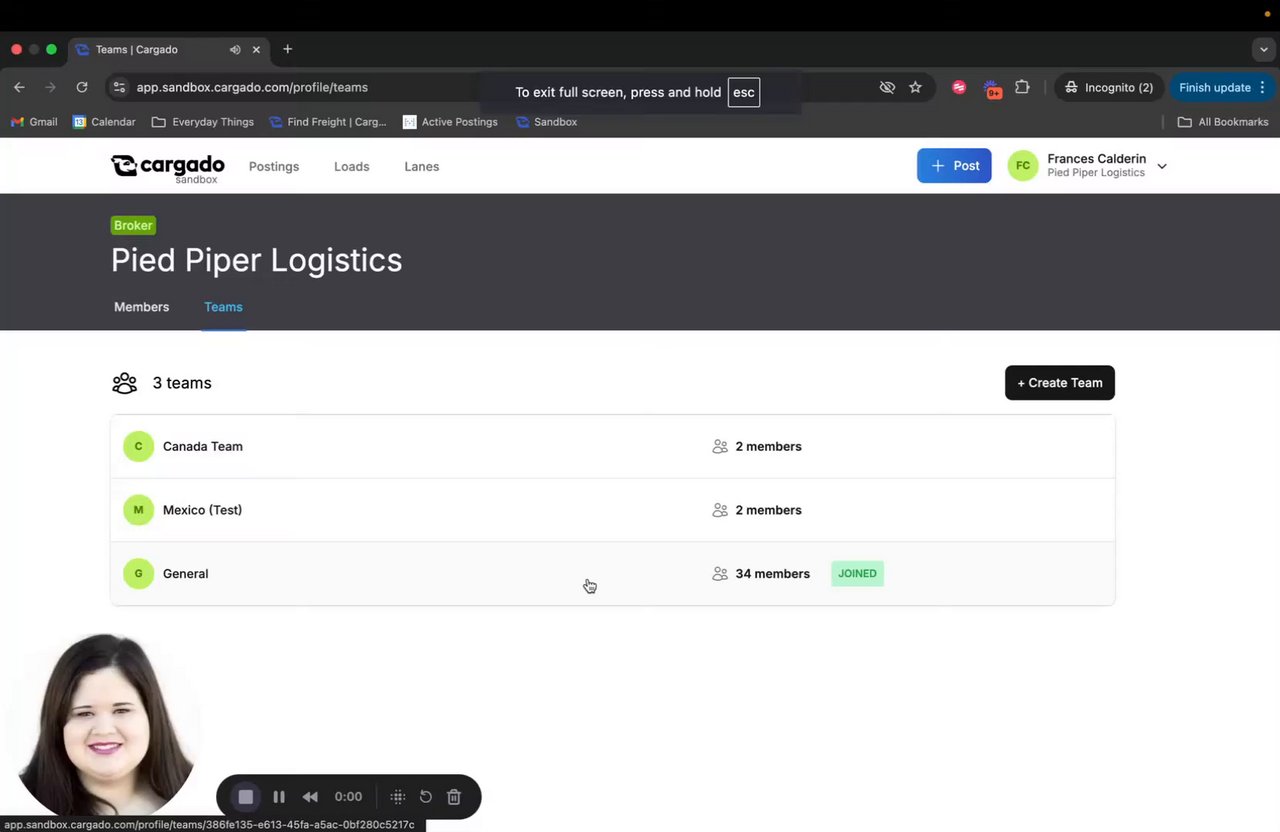This screenshot has width=1280, height=832.
Task: Reload the page with refresh icon
Action: (x=82, y=87)
